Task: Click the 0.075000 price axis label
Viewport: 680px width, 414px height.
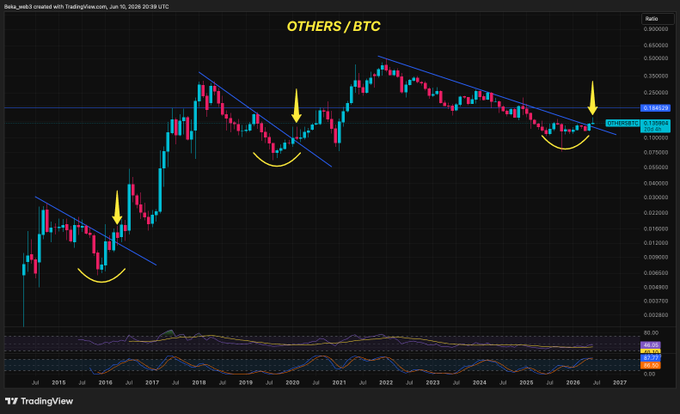Action: point(656,152)
